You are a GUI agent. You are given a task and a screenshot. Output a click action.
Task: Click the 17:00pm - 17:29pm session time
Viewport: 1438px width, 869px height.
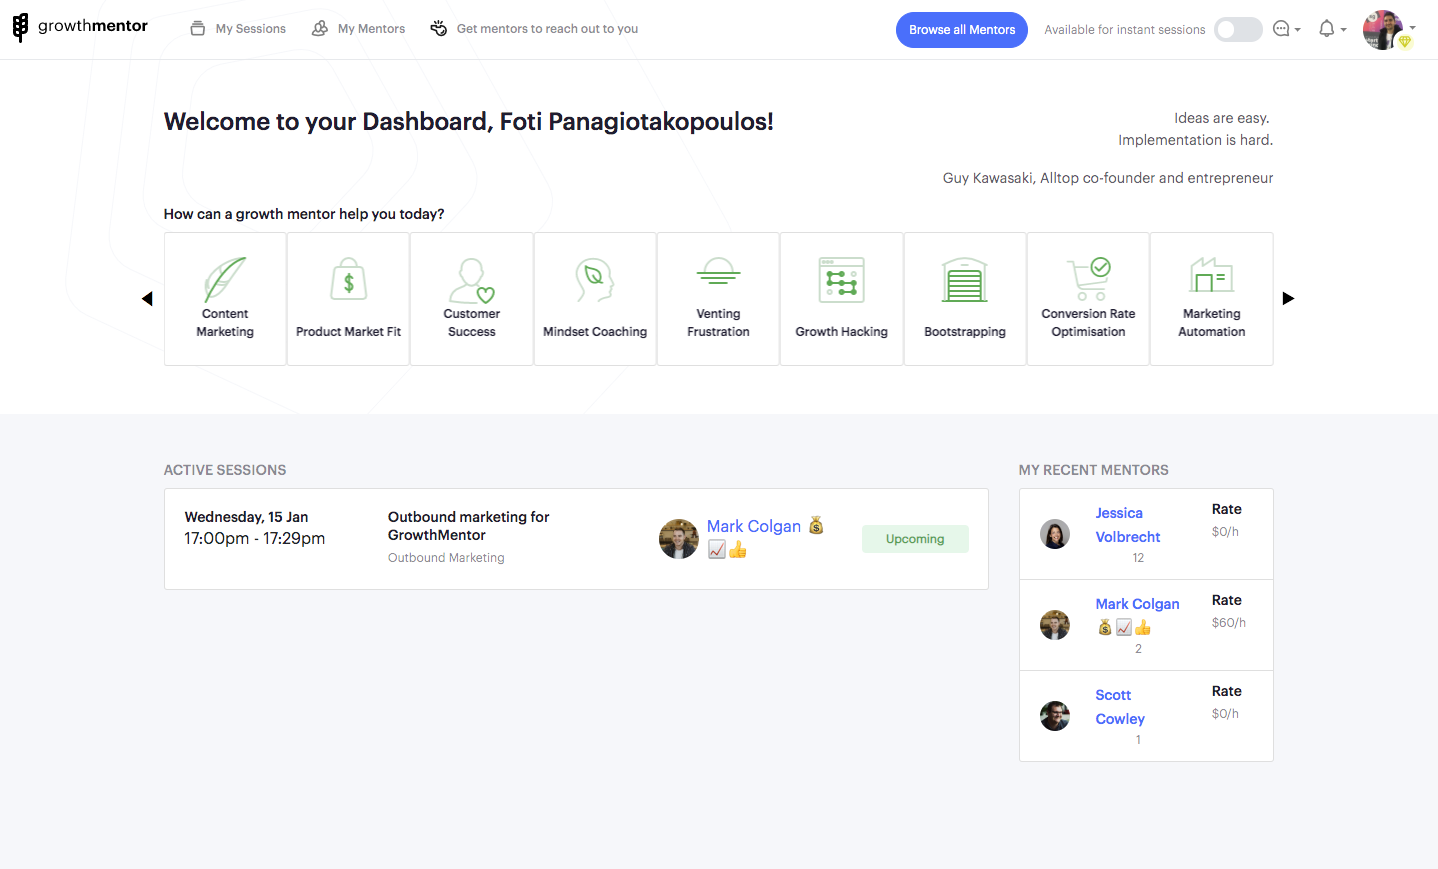click(255, 538)
